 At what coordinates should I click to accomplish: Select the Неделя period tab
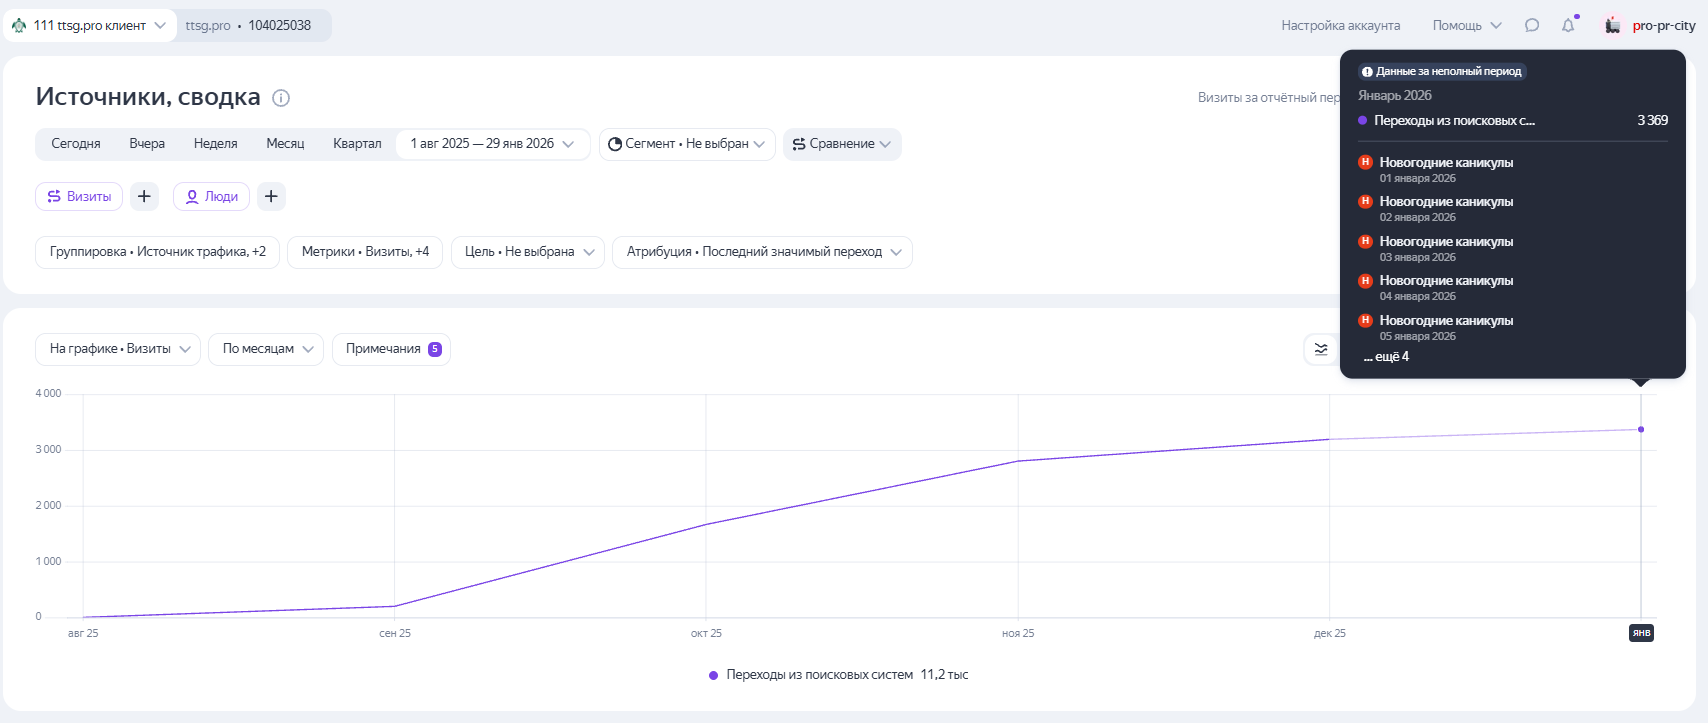click(x=215, y=144)
